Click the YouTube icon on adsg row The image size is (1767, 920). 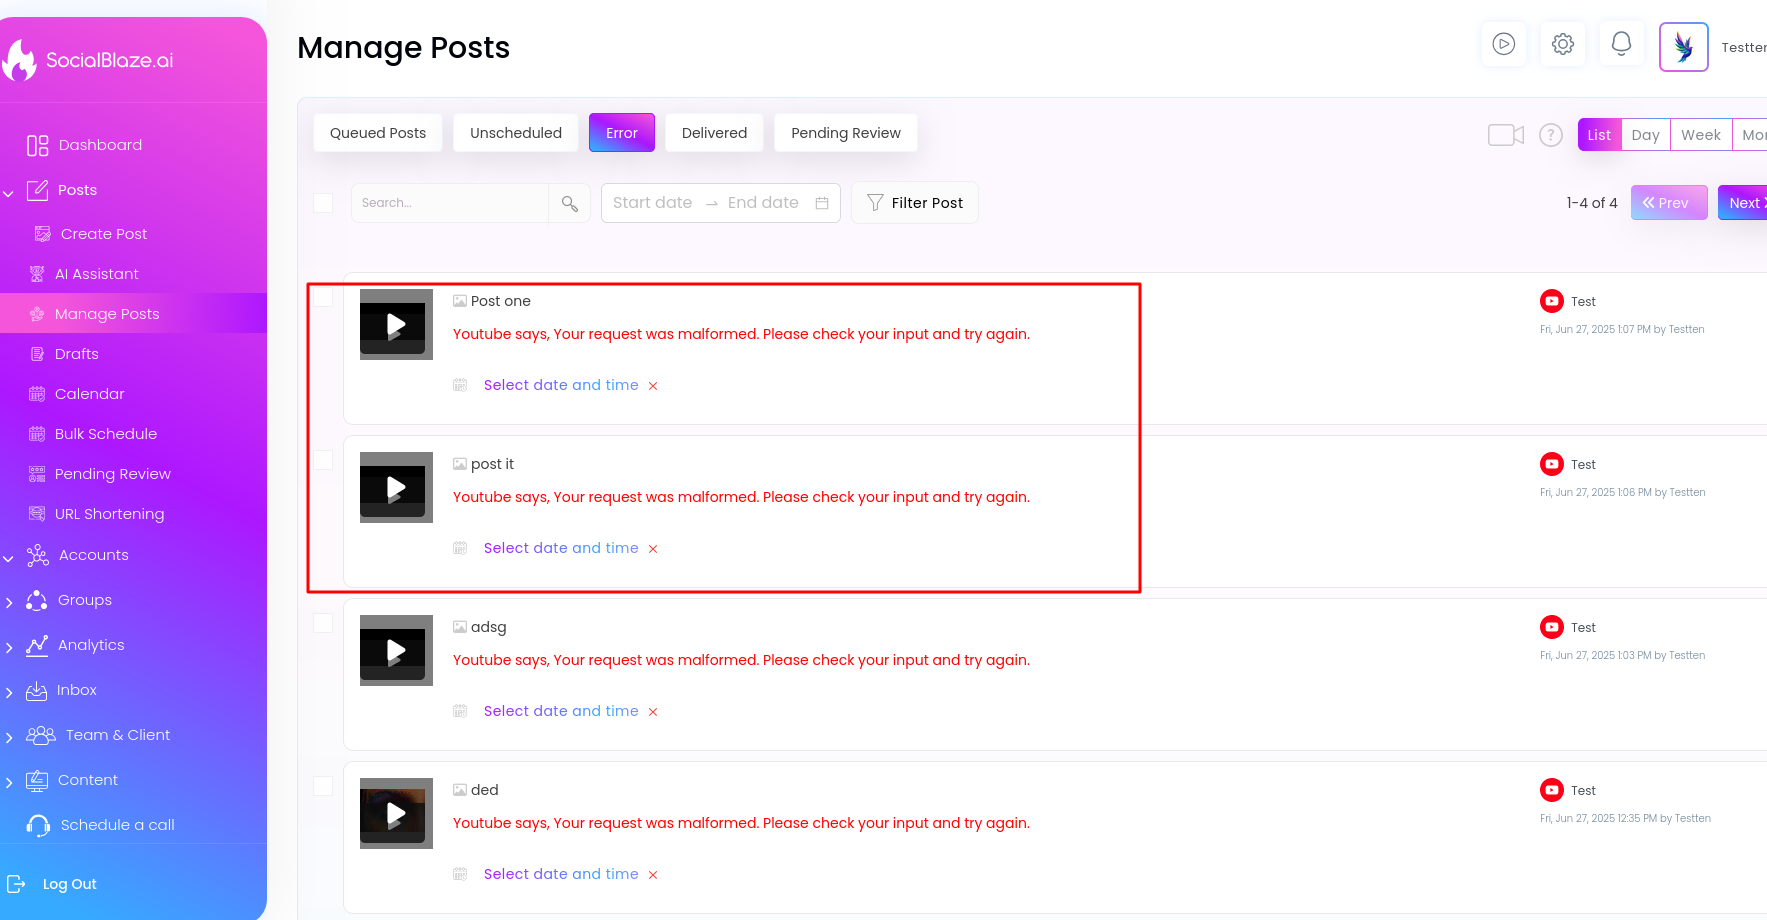(x=1552, y=627)
